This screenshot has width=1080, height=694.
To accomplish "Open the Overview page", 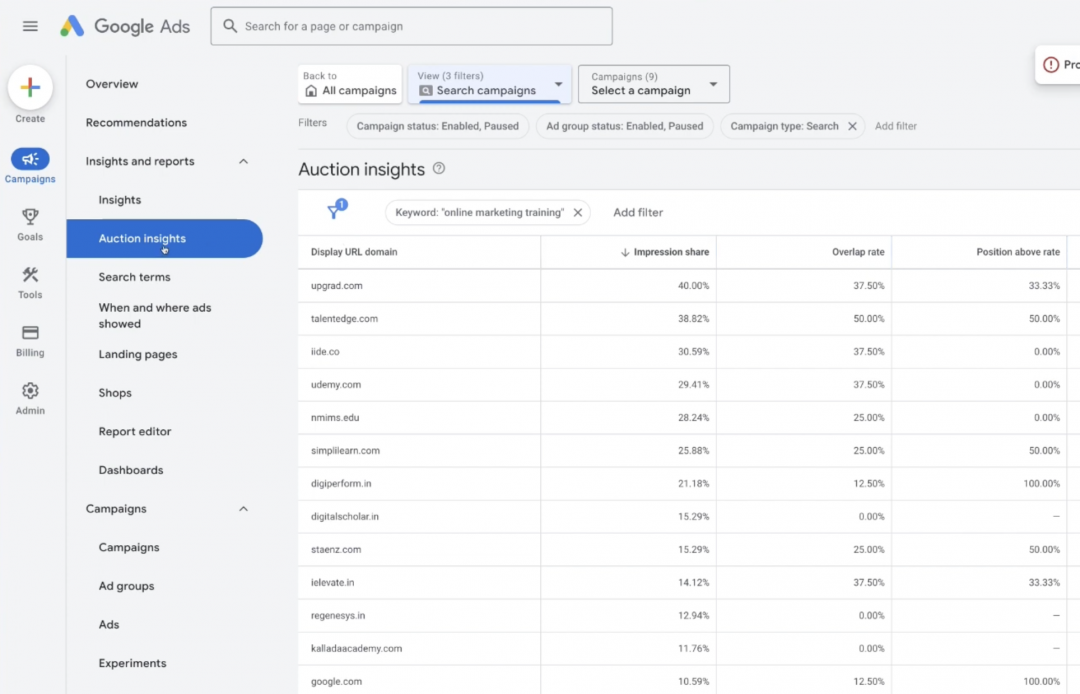I will point(112,84).
